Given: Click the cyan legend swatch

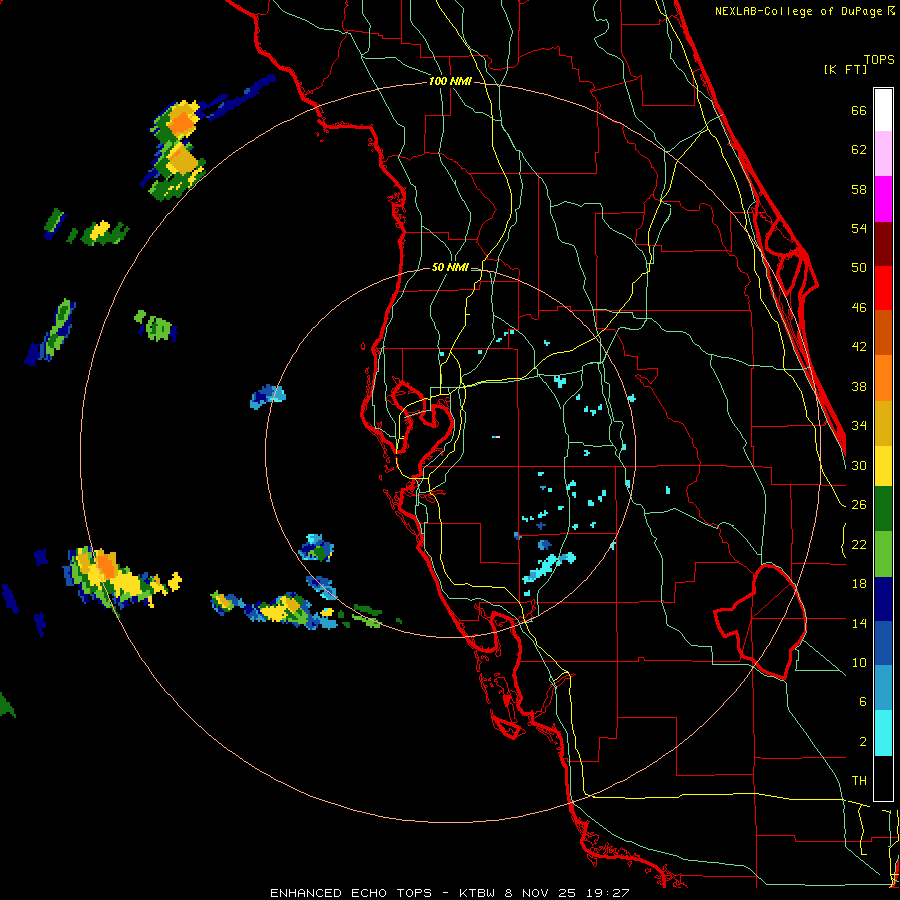Looking at the screenshot, I should click(x=883, y=733).
